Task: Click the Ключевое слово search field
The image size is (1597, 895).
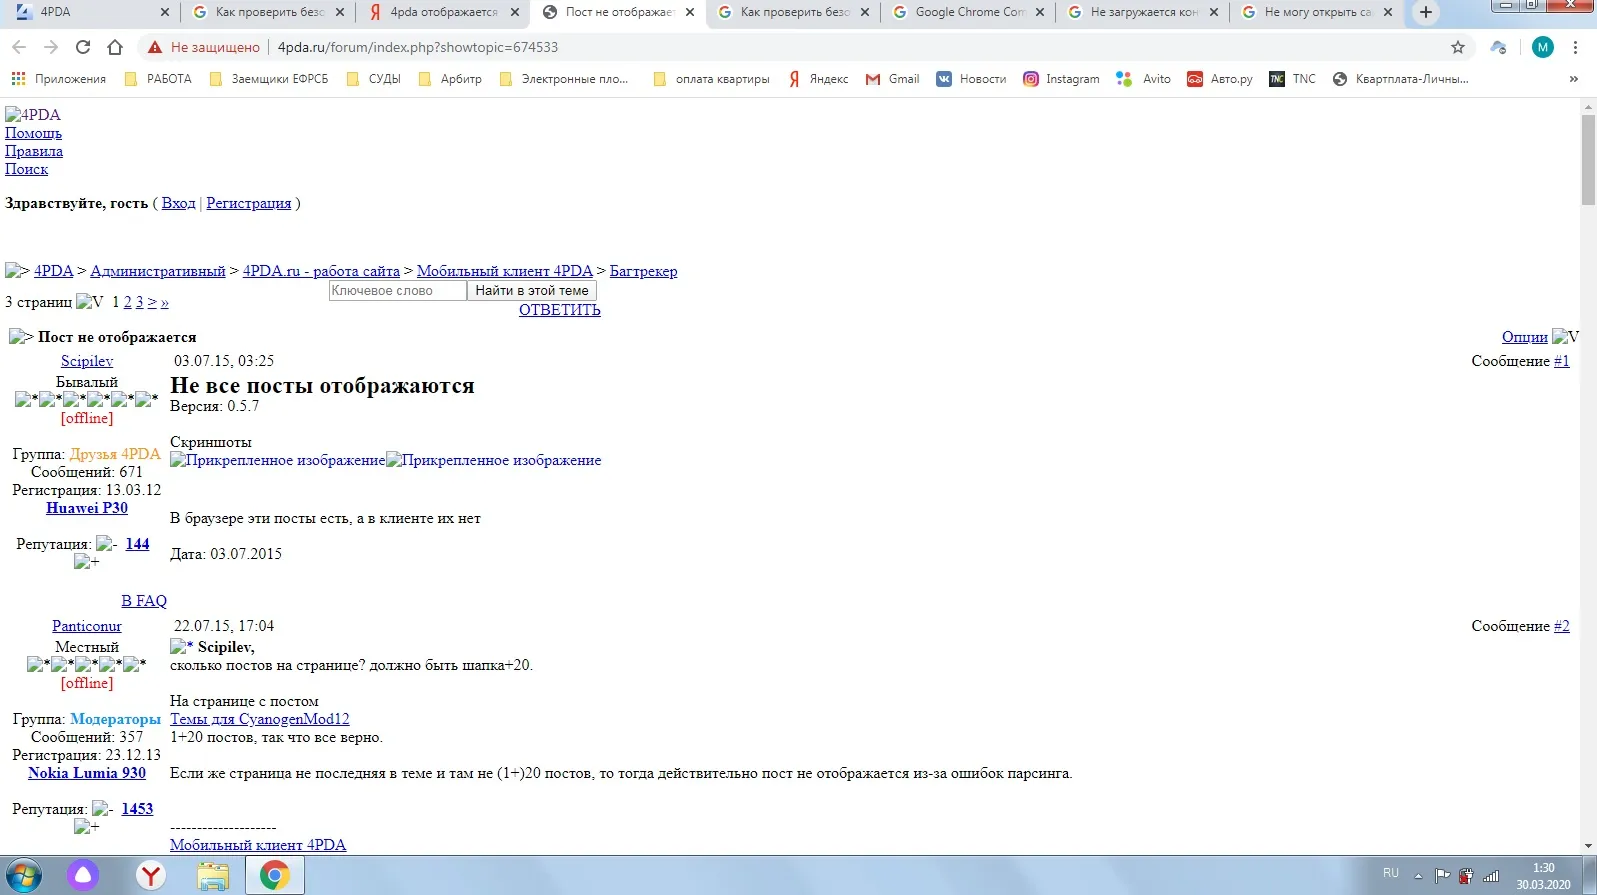Action: [x=398, y=291]
